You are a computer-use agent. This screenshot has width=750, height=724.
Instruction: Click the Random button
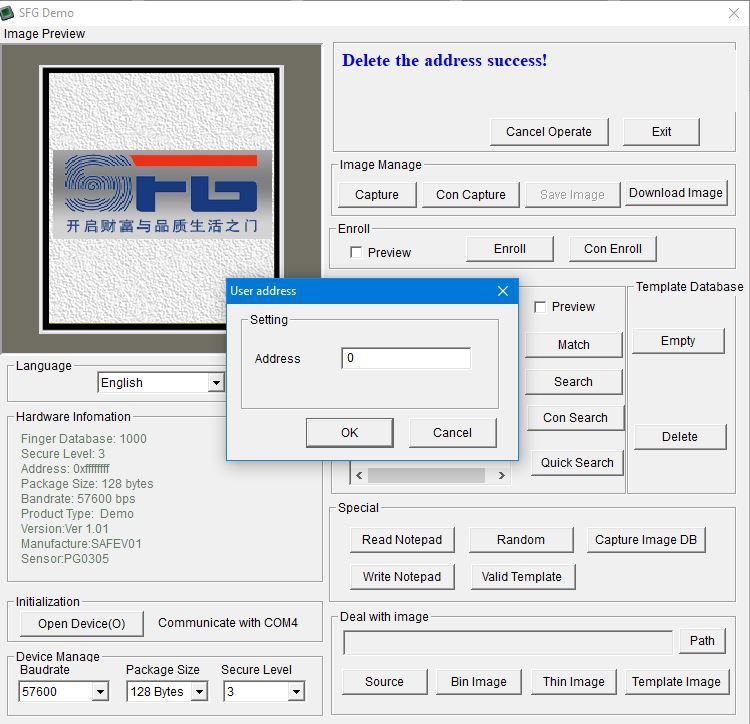(x=521, y=540)
